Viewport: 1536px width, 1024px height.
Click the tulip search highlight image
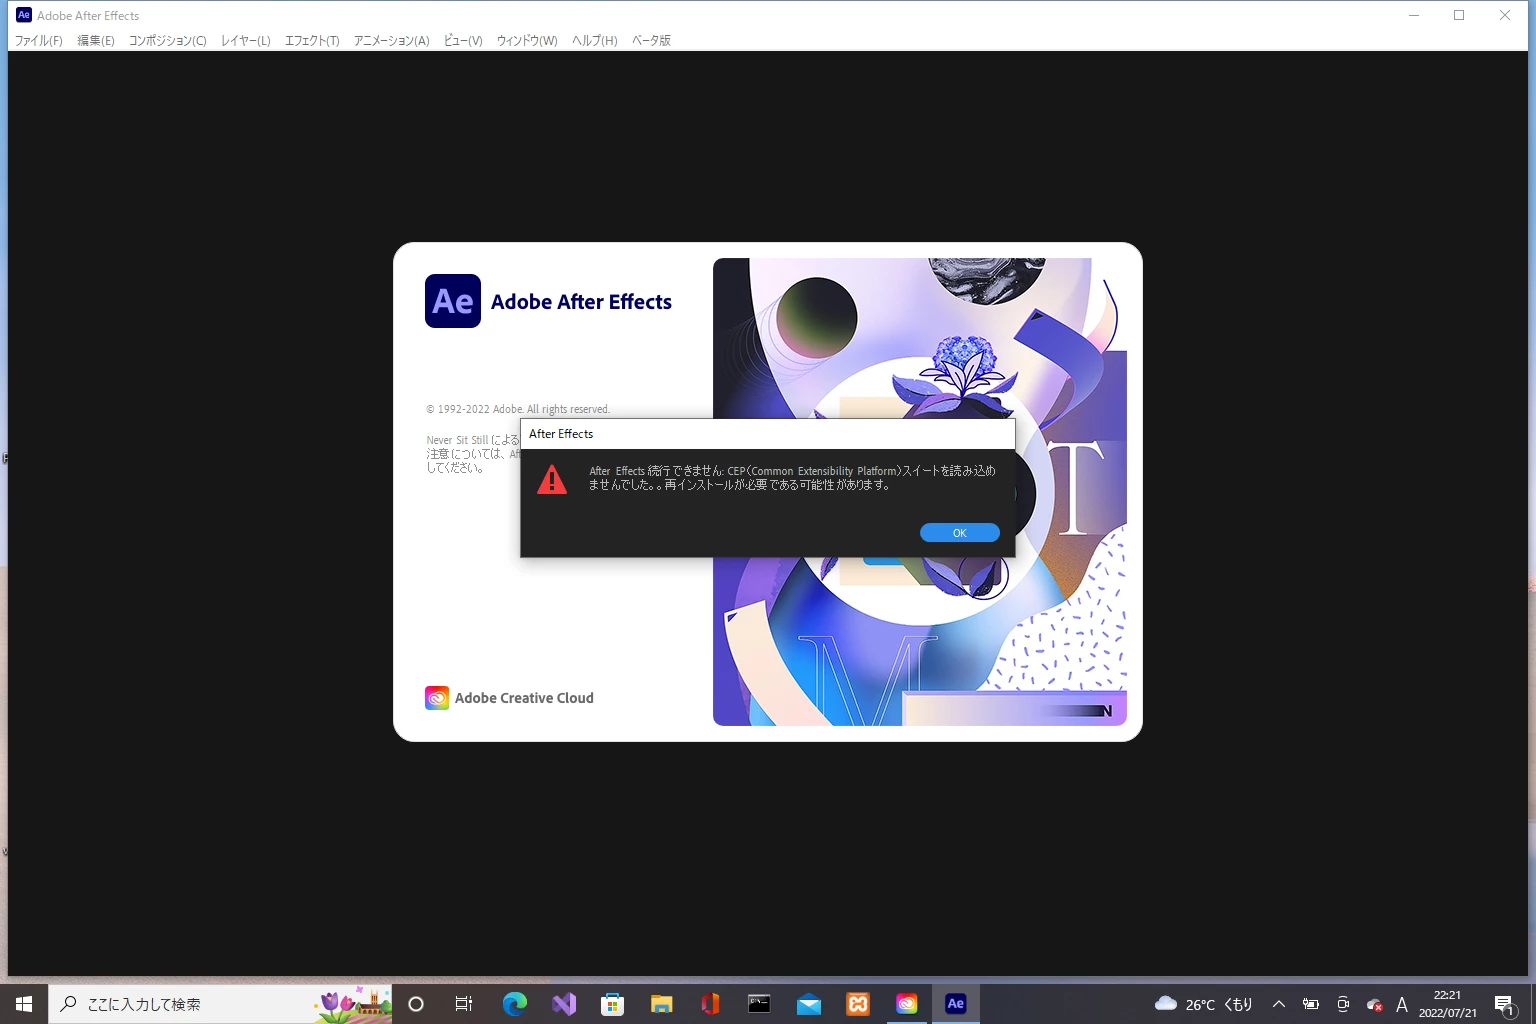point(352,1004)
